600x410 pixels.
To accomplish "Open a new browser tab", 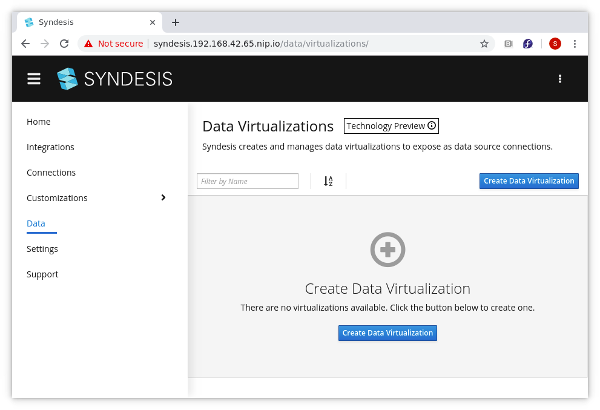I will click(175, 23).
